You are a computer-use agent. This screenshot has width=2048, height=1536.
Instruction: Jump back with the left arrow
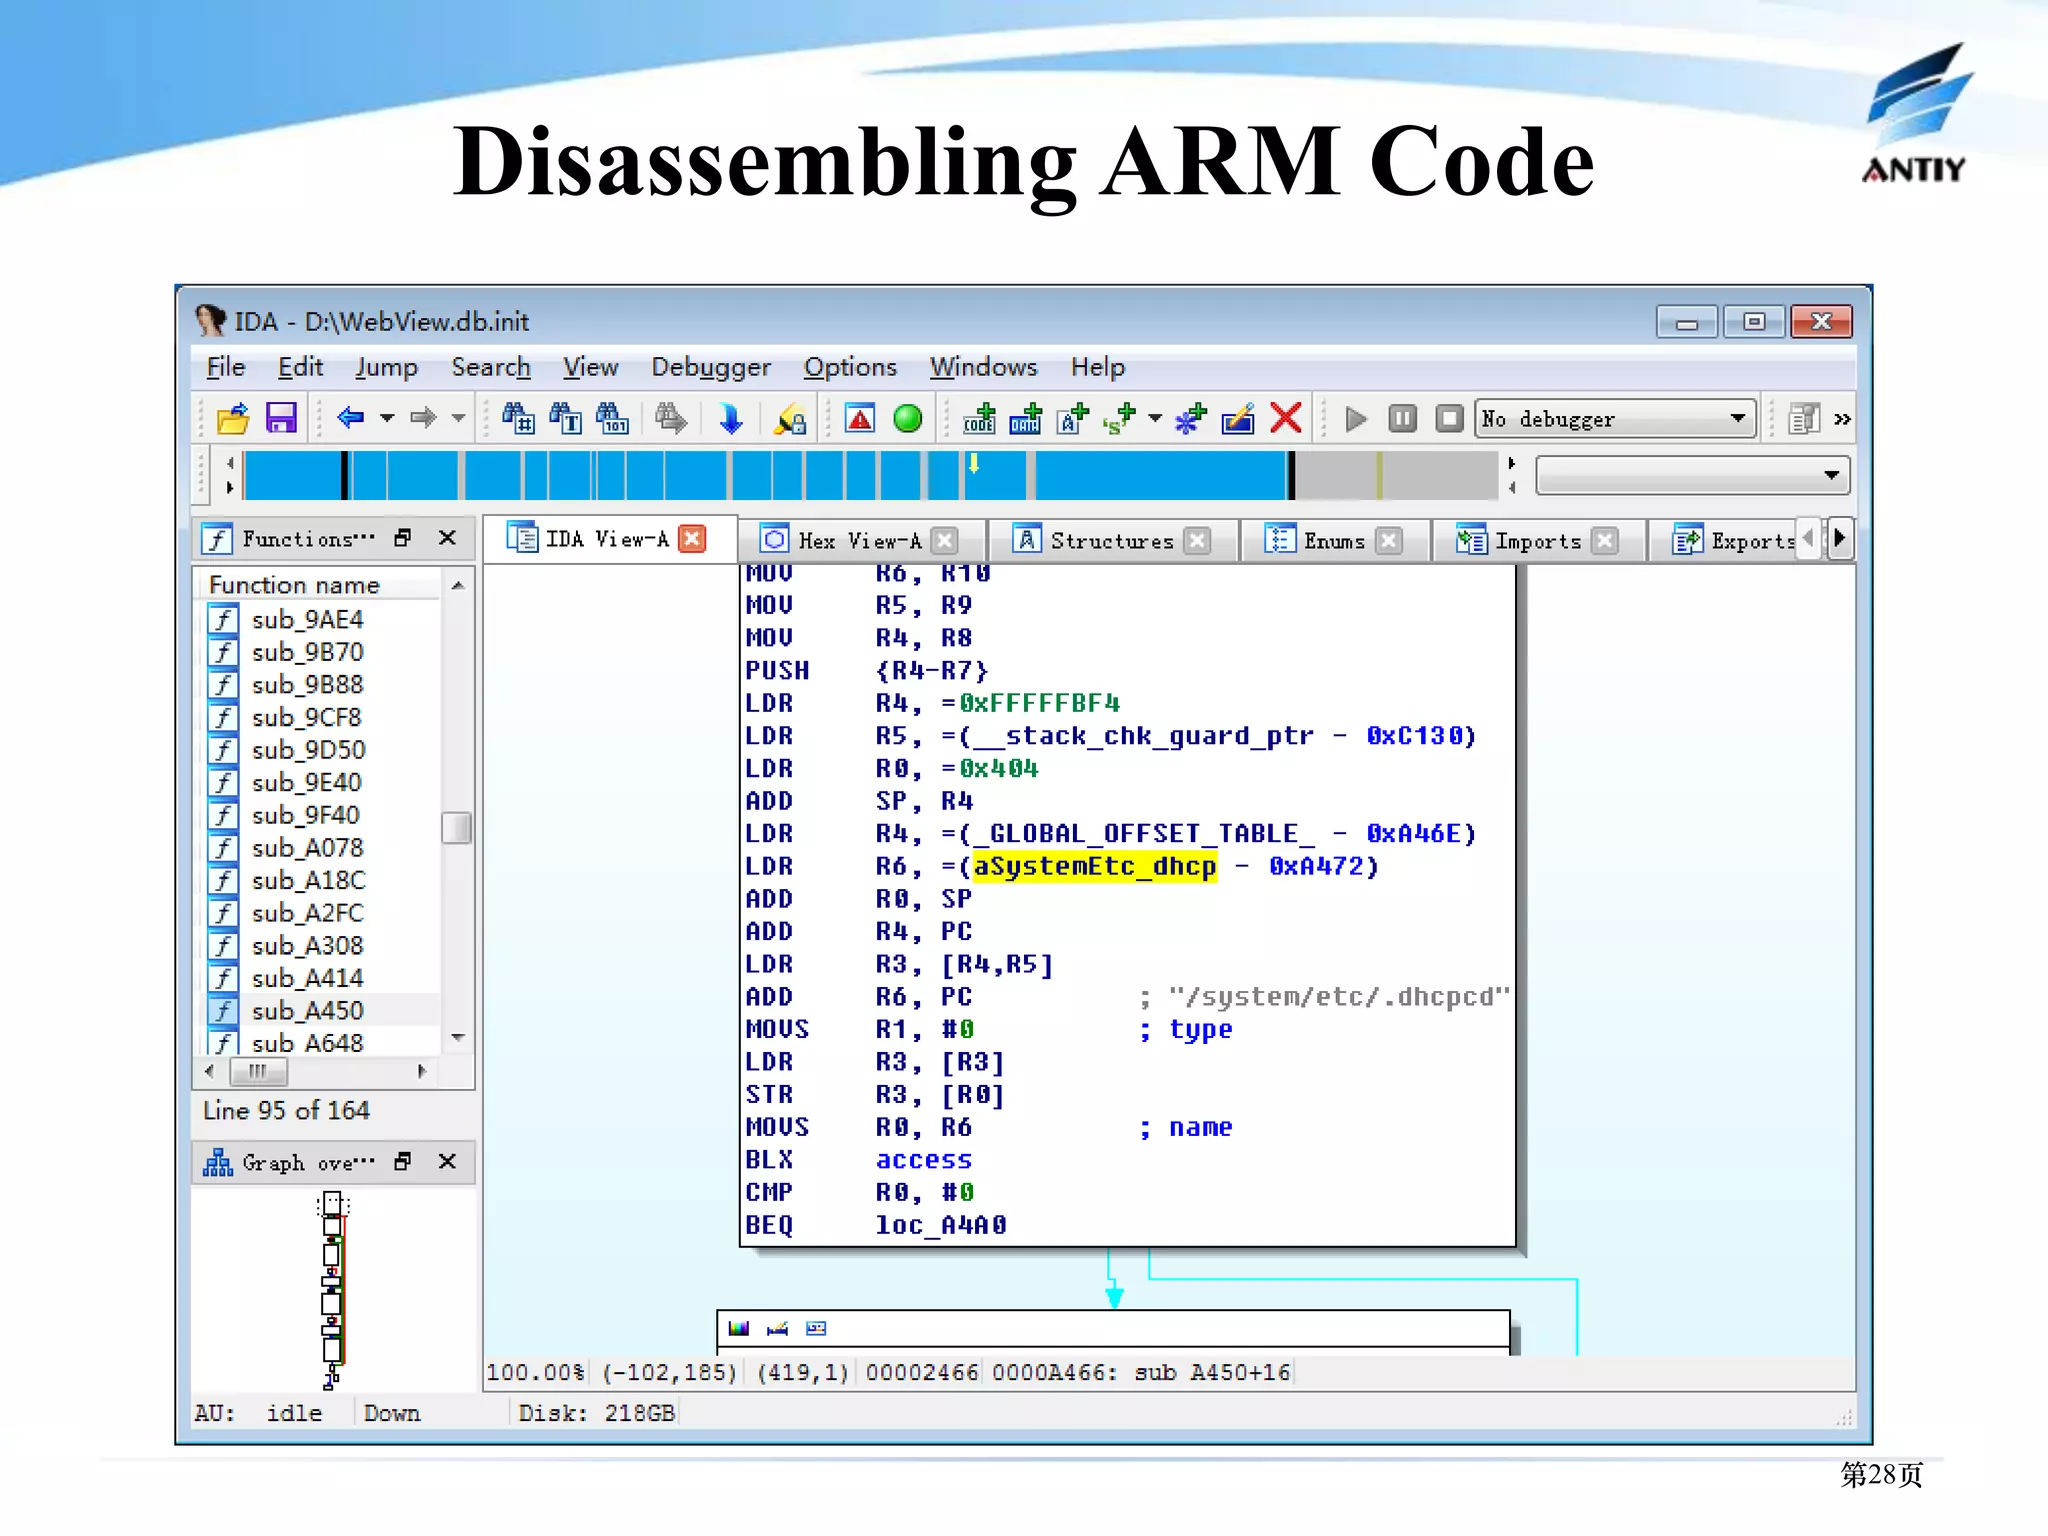[x=351, y=418]
